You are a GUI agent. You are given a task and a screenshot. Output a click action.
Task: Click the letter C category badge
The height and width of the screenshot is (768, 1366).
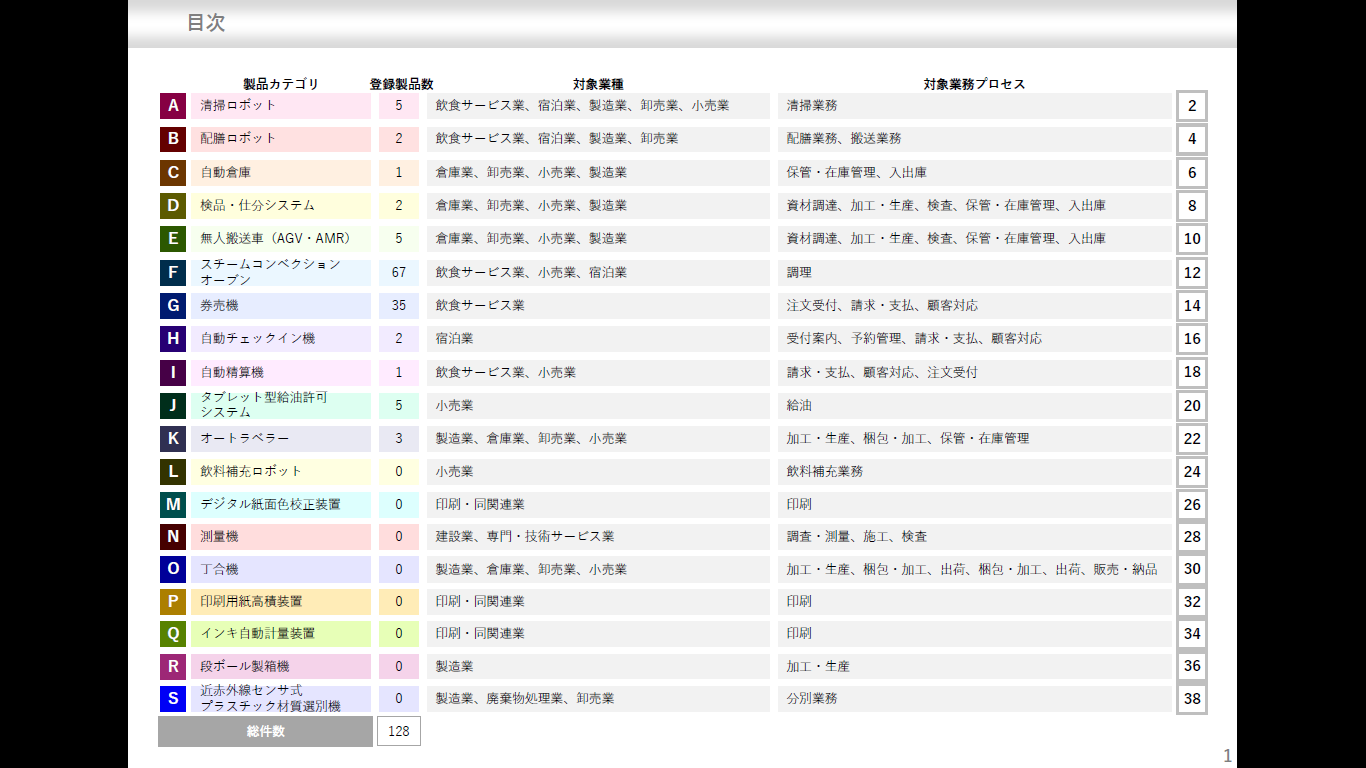tap(173, 173)
